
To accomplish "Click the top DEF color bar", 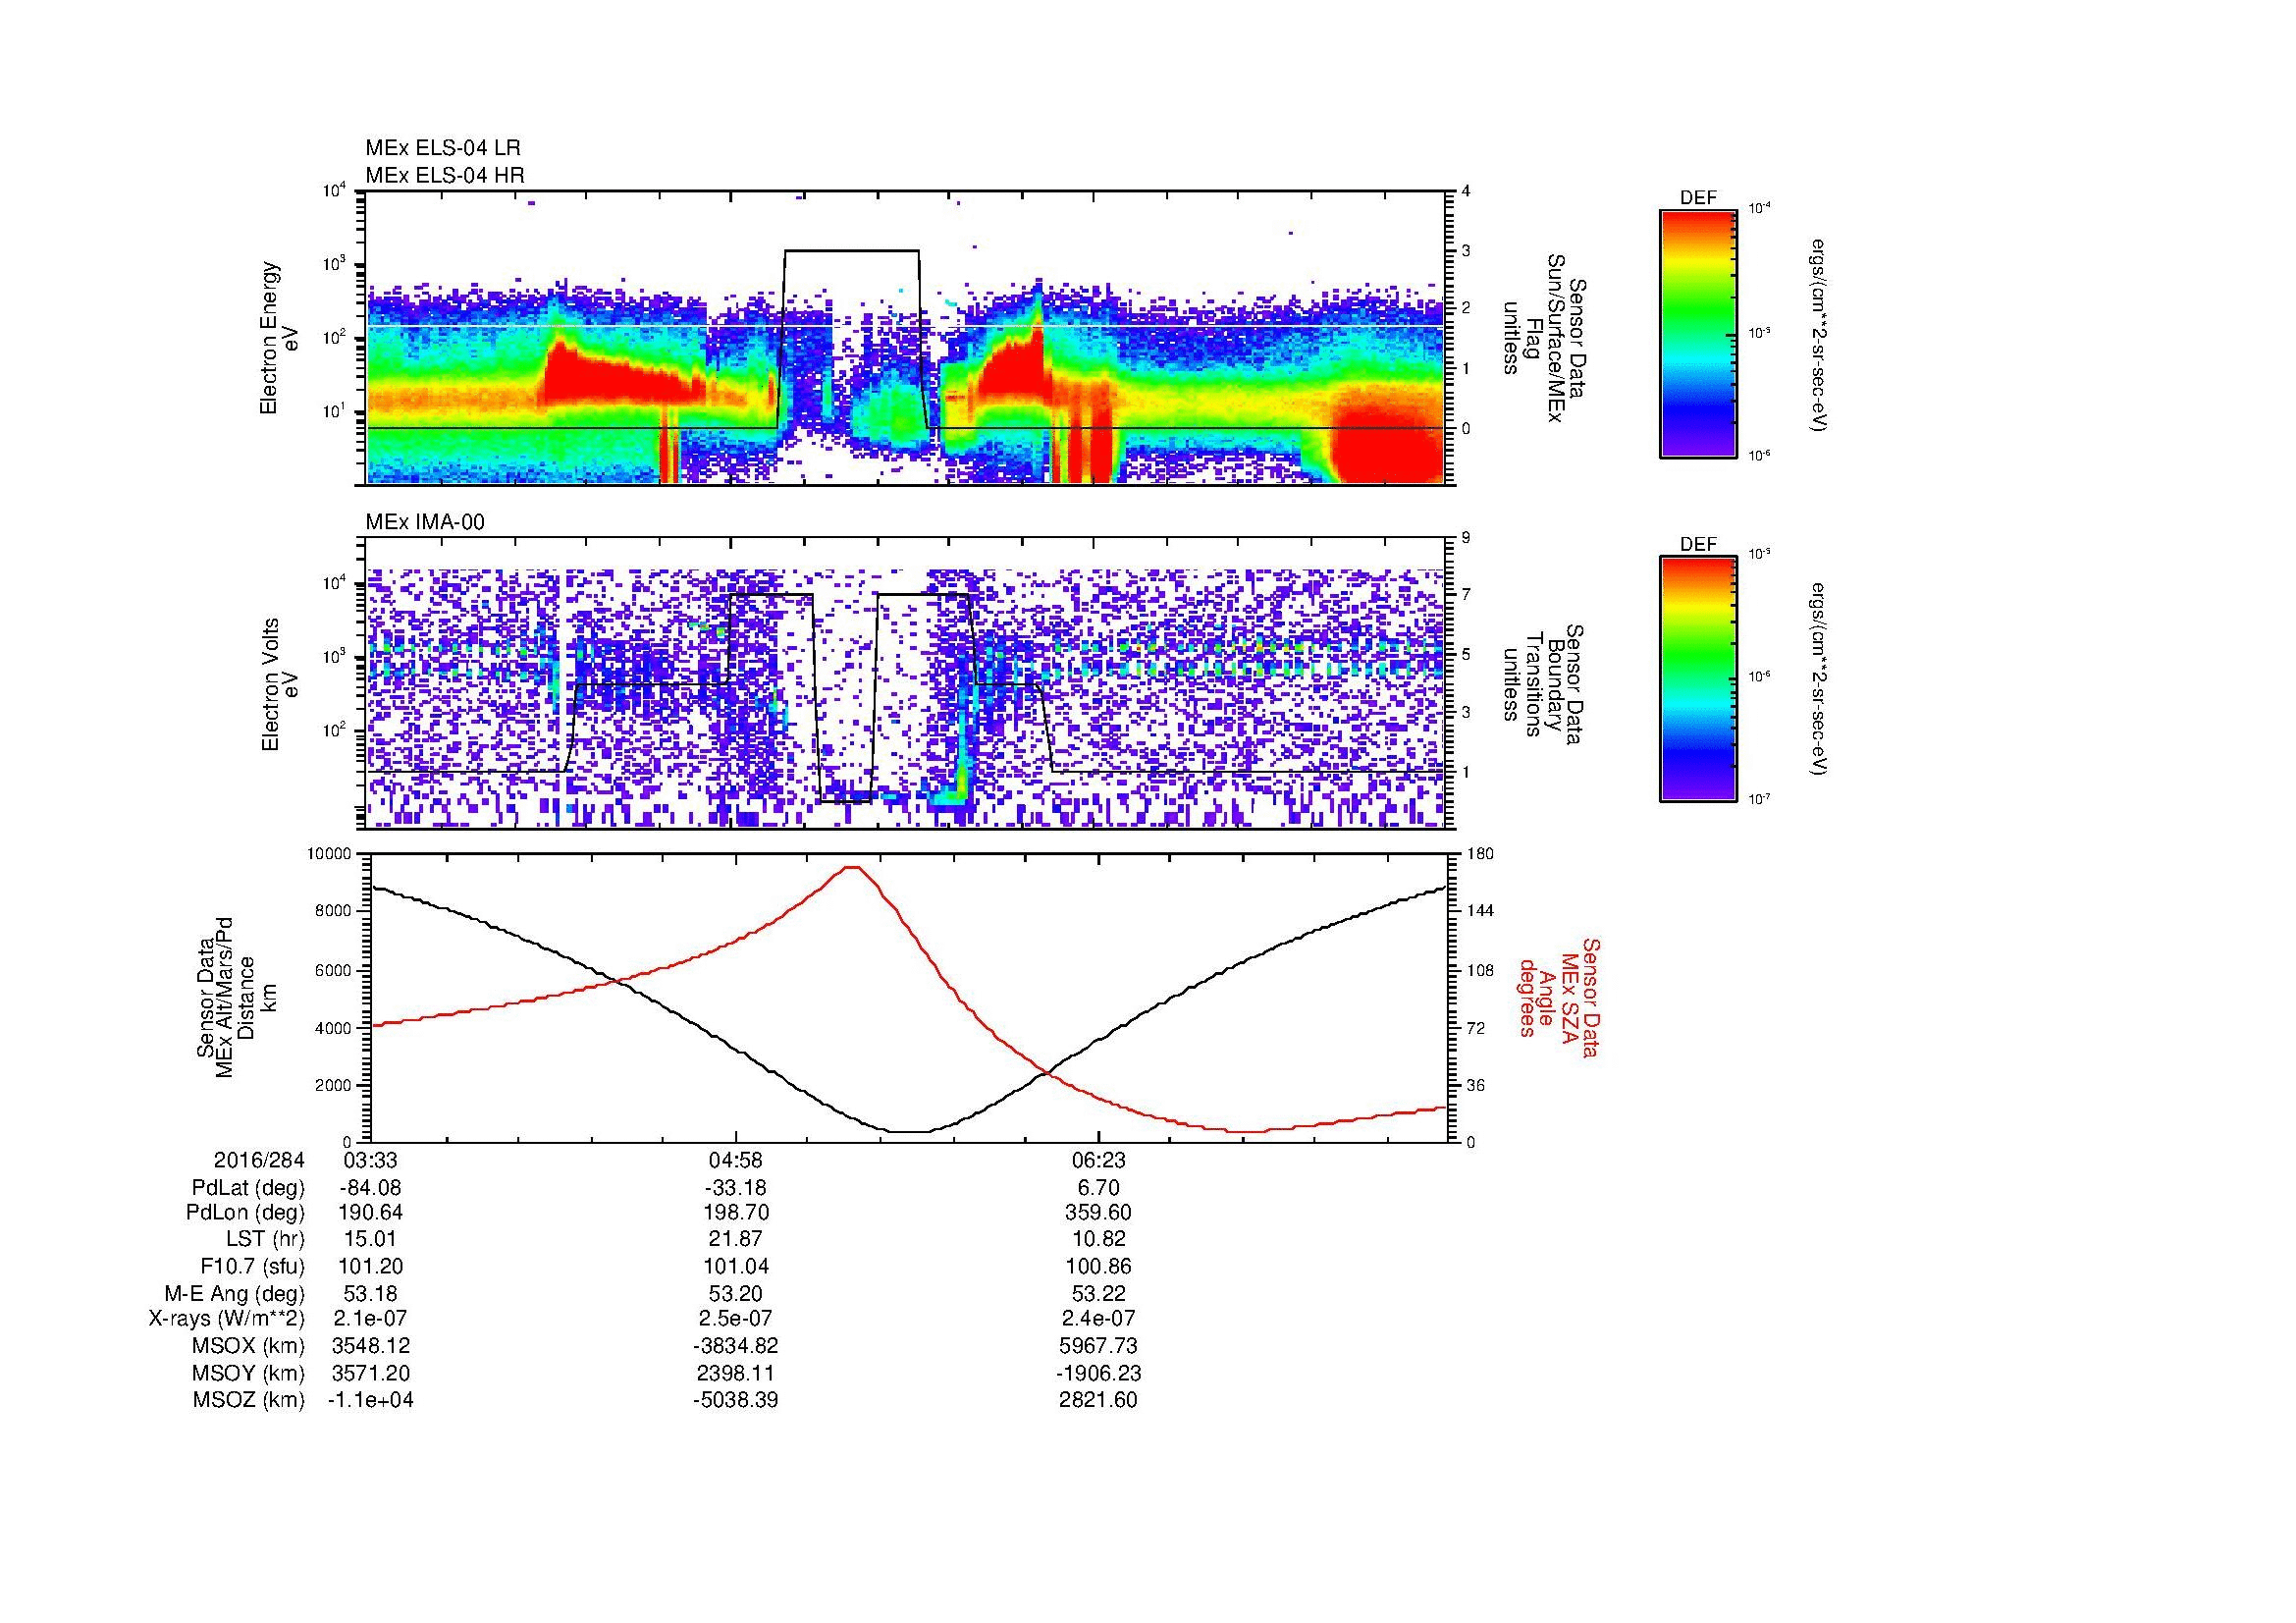I will click(1698, 333).
